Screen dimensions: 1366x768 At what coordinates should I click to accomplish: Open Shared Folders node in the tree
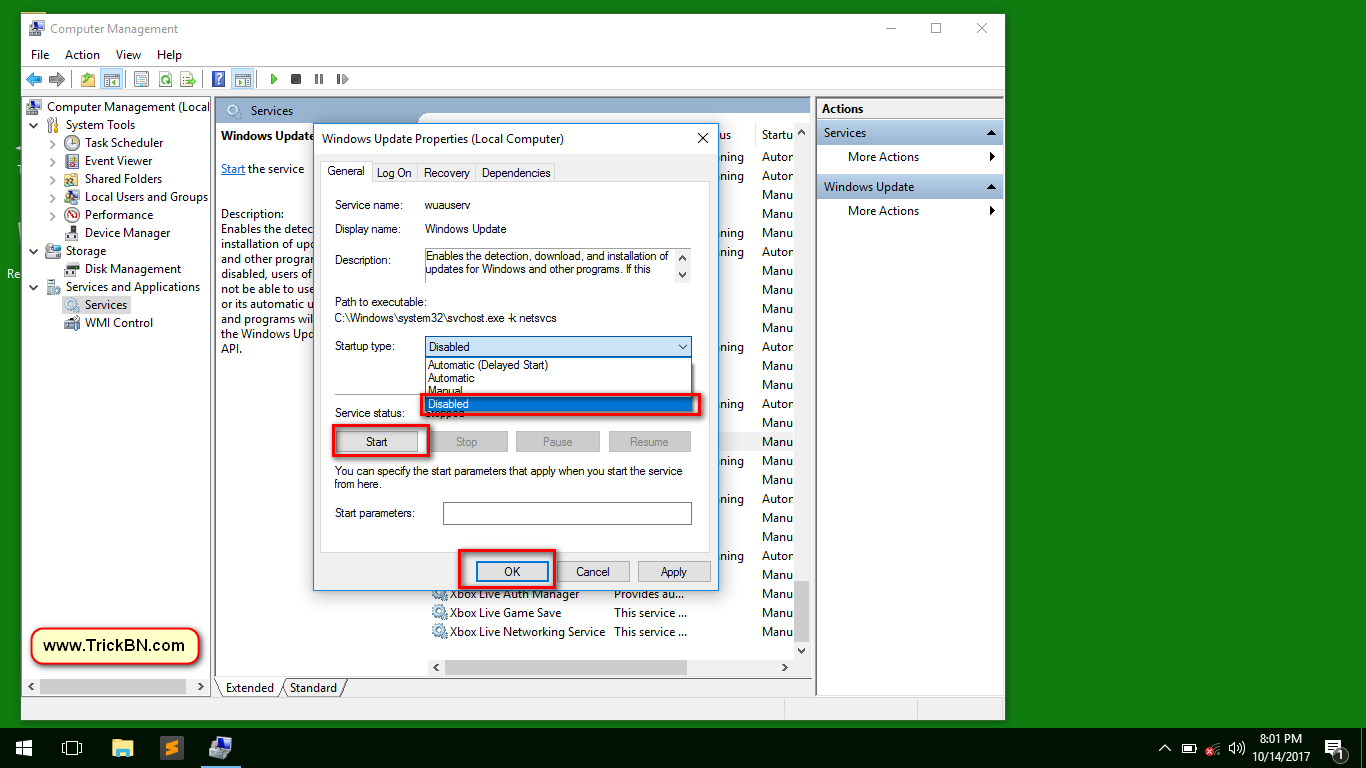(x=123, y=179)
